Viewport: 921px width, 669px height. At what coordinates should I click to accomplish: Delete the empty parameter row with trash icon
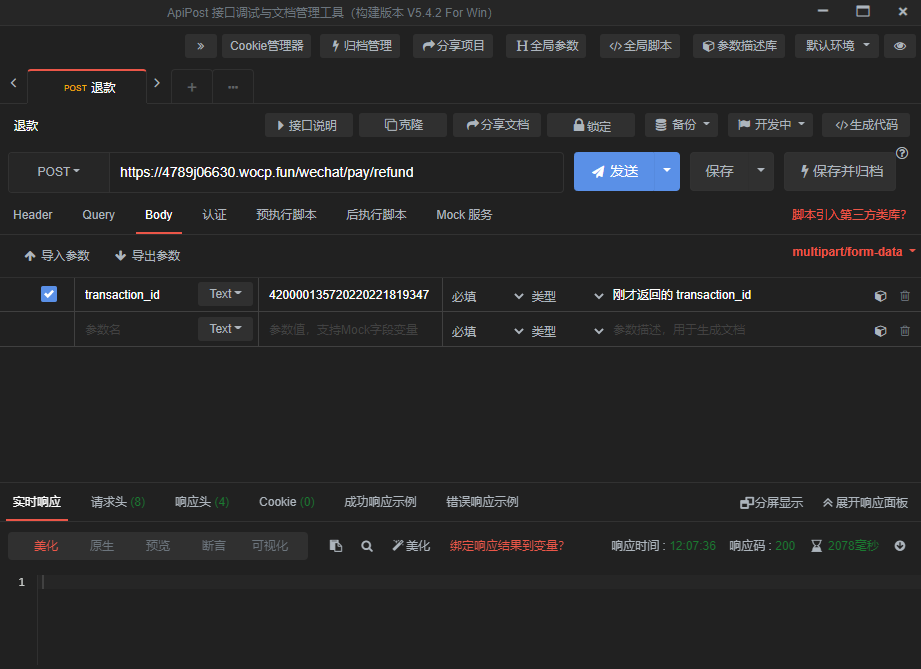pos(905,331)
